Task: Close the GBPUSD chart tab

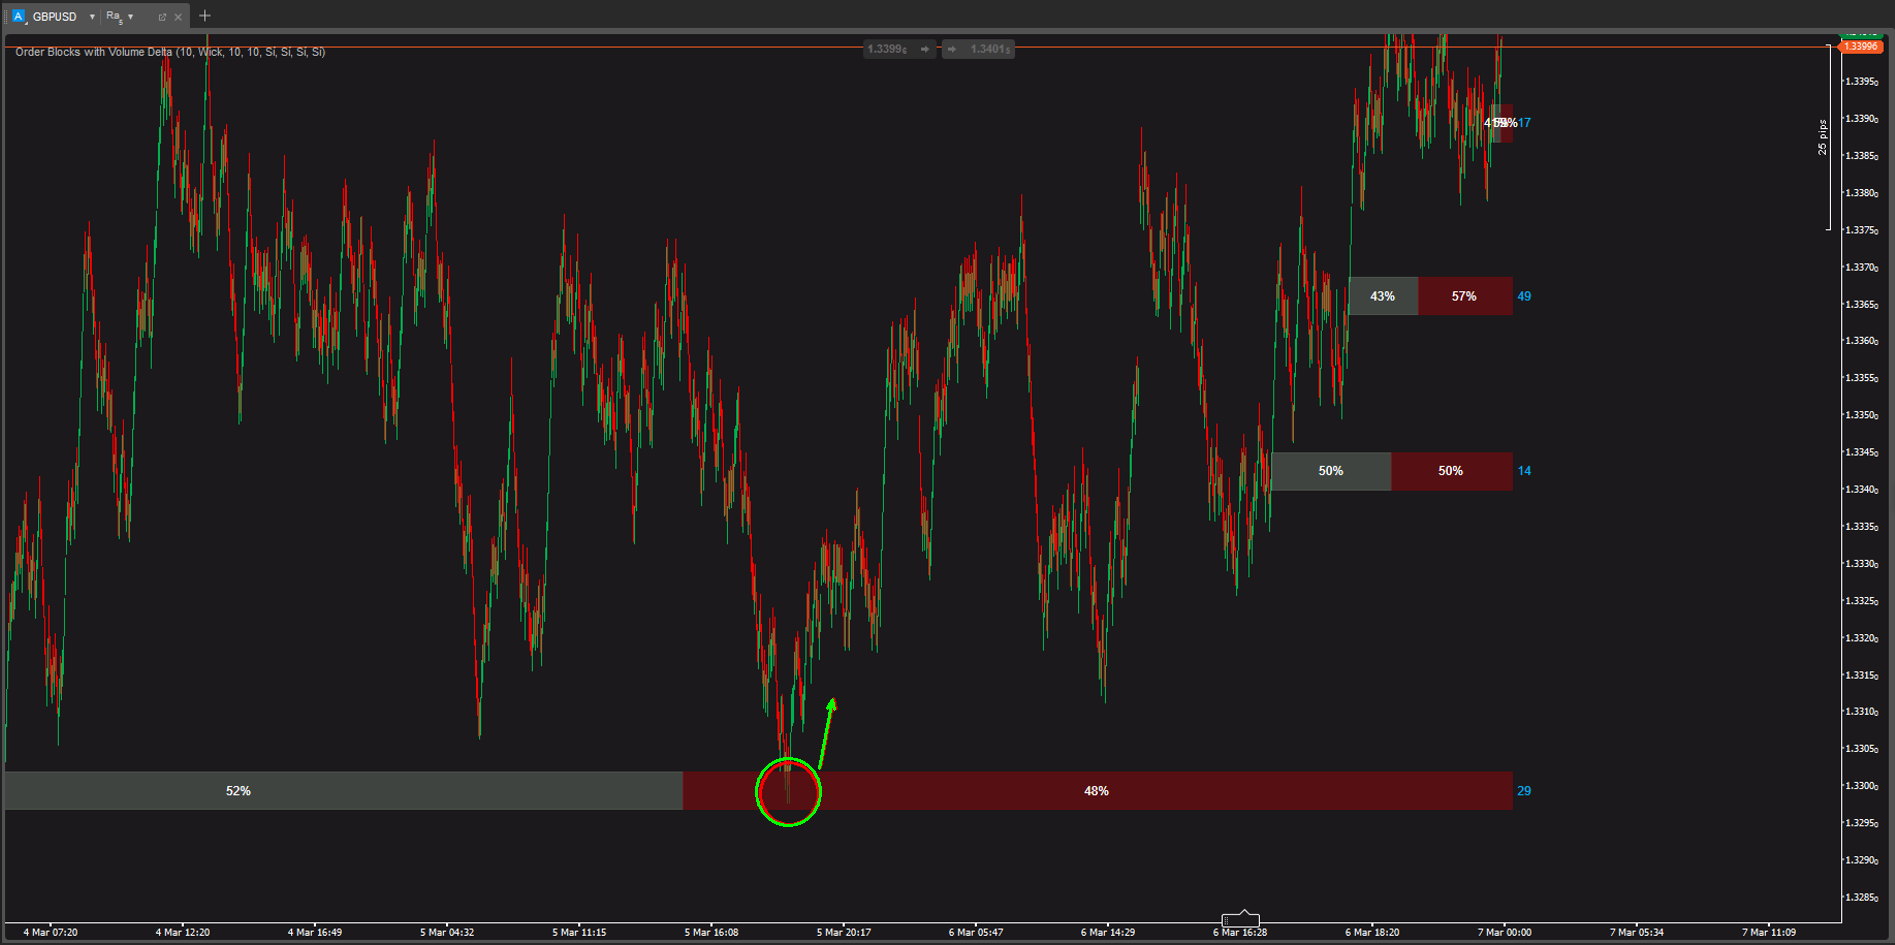Action: (178, 17)
